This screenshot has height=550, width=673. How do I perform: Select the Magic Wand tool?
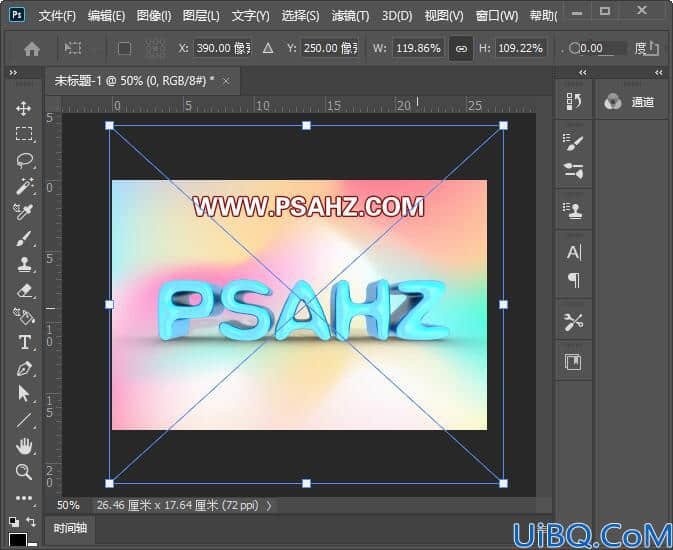coord(24,186)
